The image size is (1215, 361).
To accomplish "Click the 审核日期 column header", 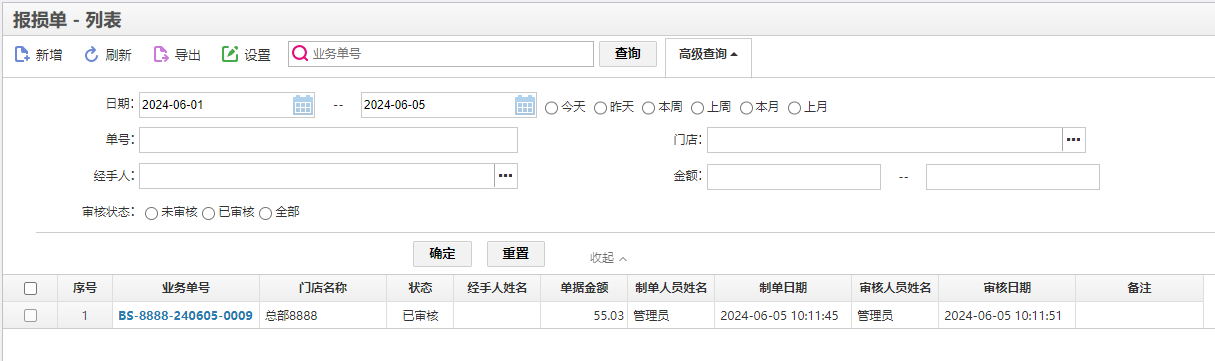I will 1007,288.
